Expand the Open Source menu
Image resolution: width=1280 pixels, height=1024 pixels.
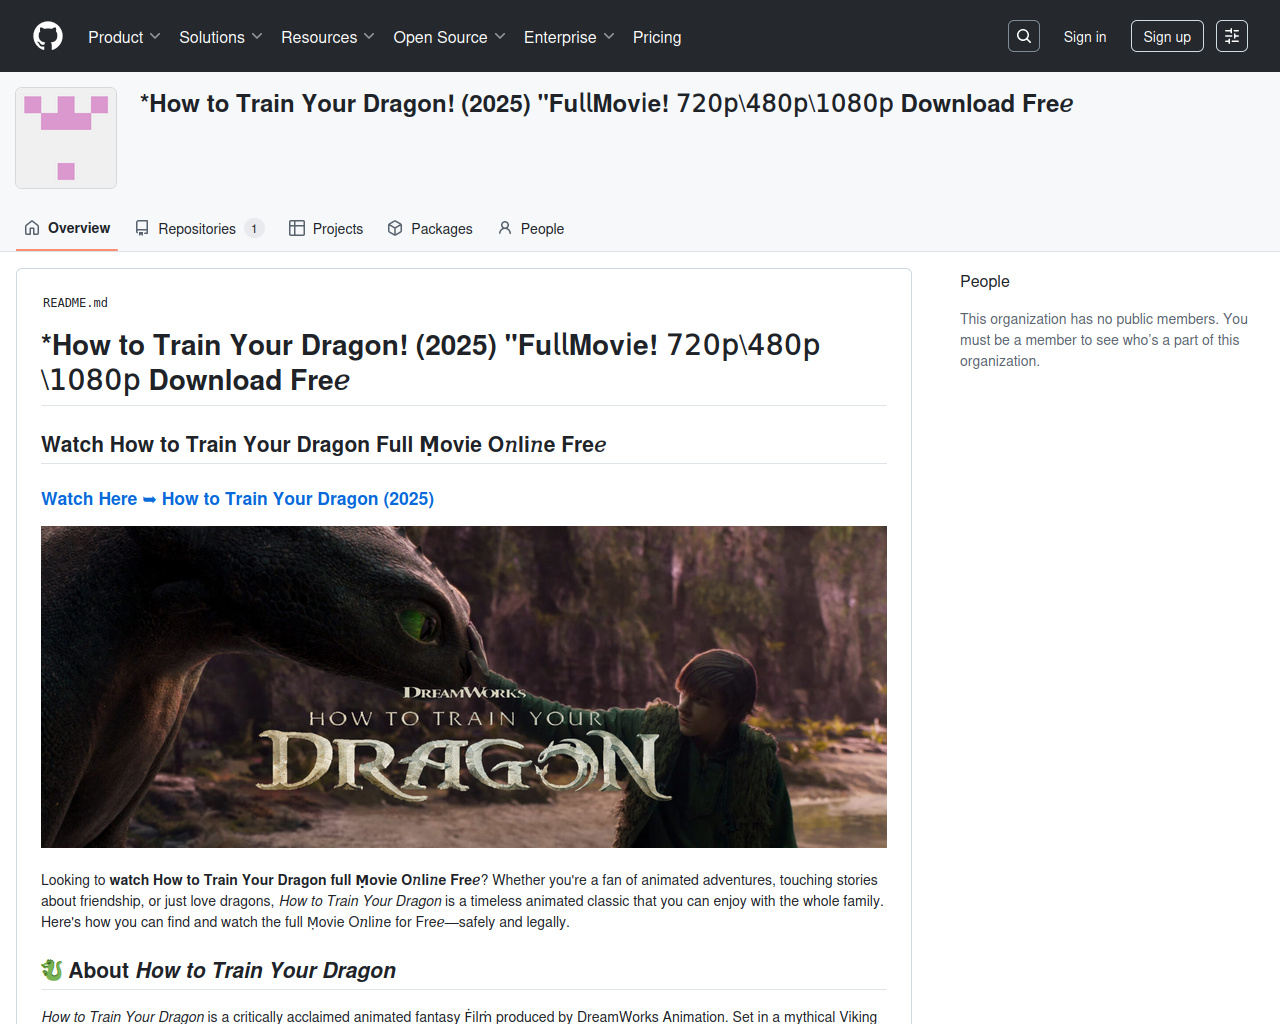[x=449, y=37]
